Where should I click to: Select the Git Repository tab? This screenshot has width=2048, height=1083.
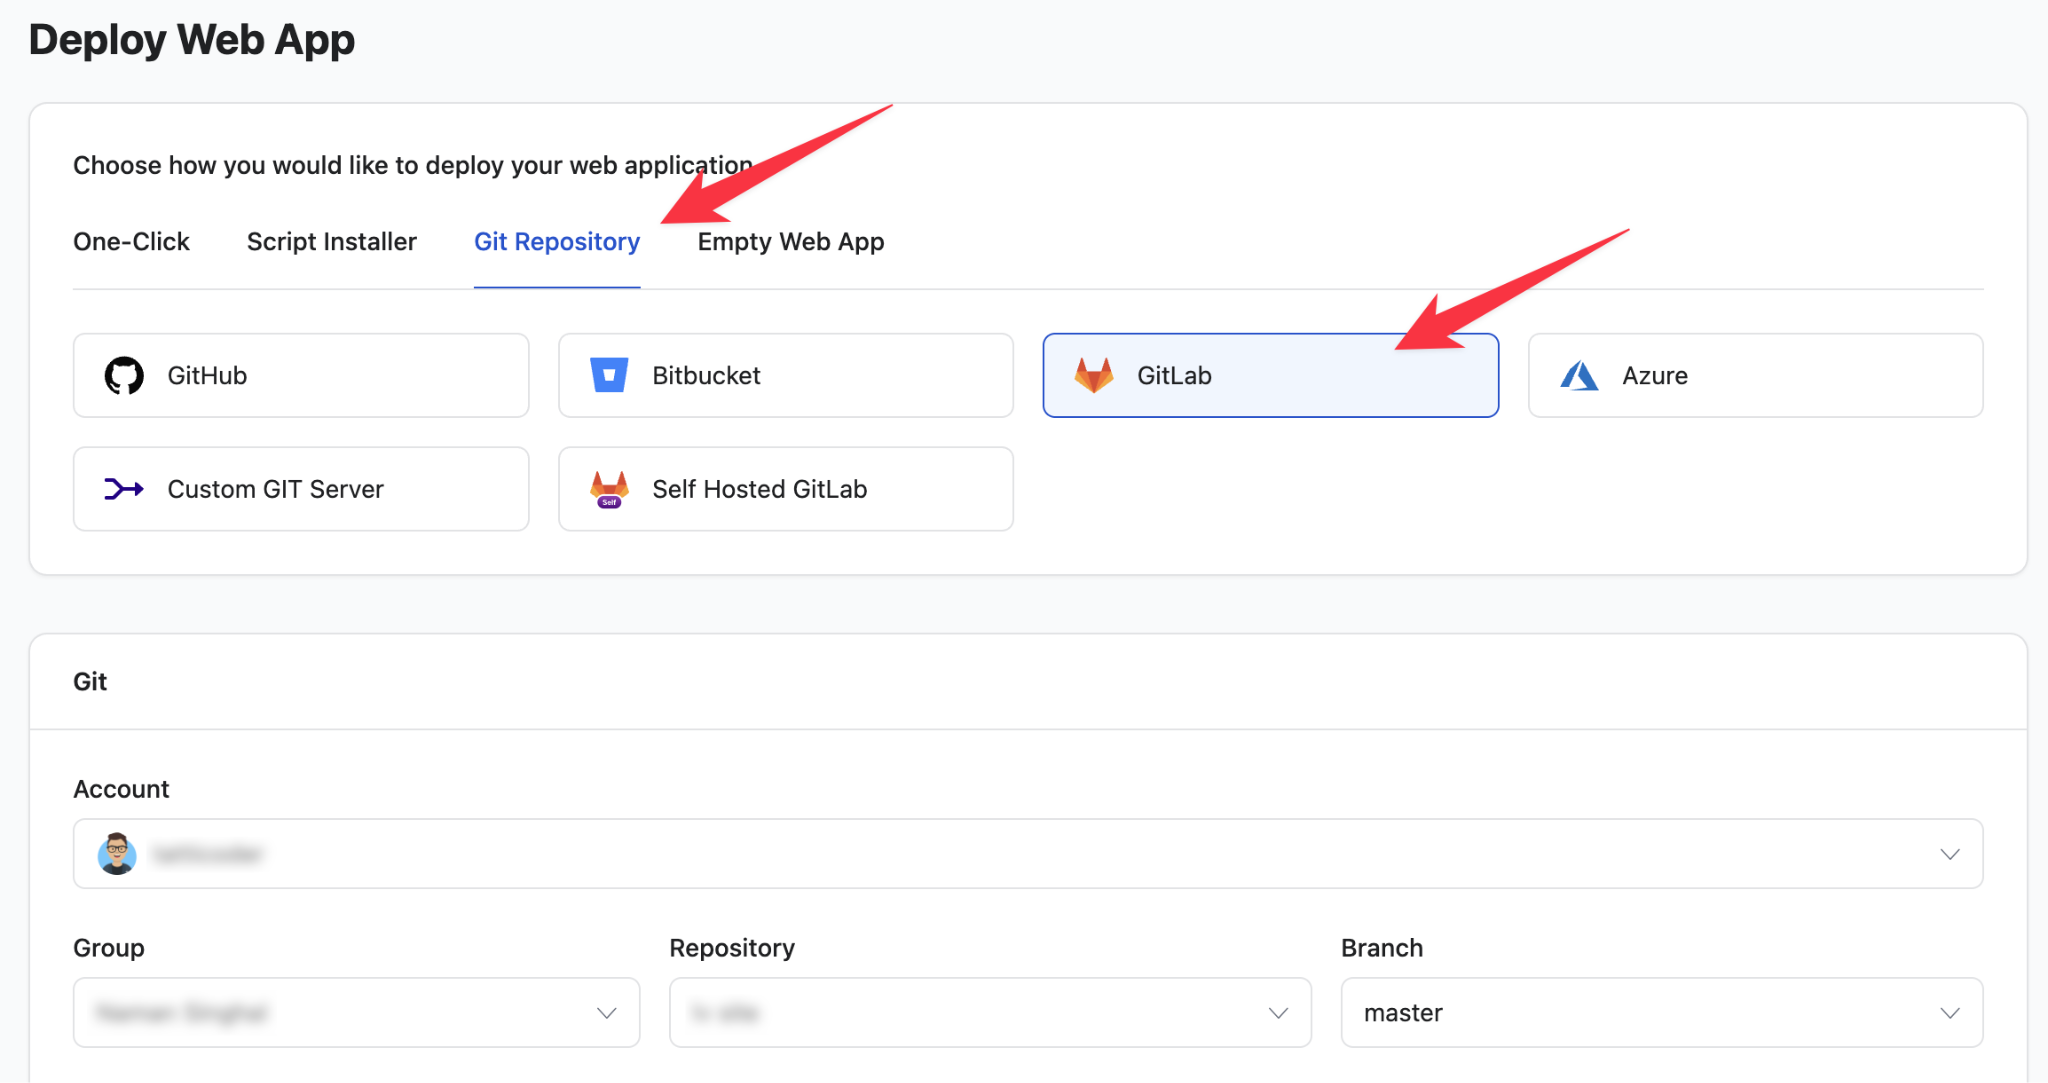(557, 242)
